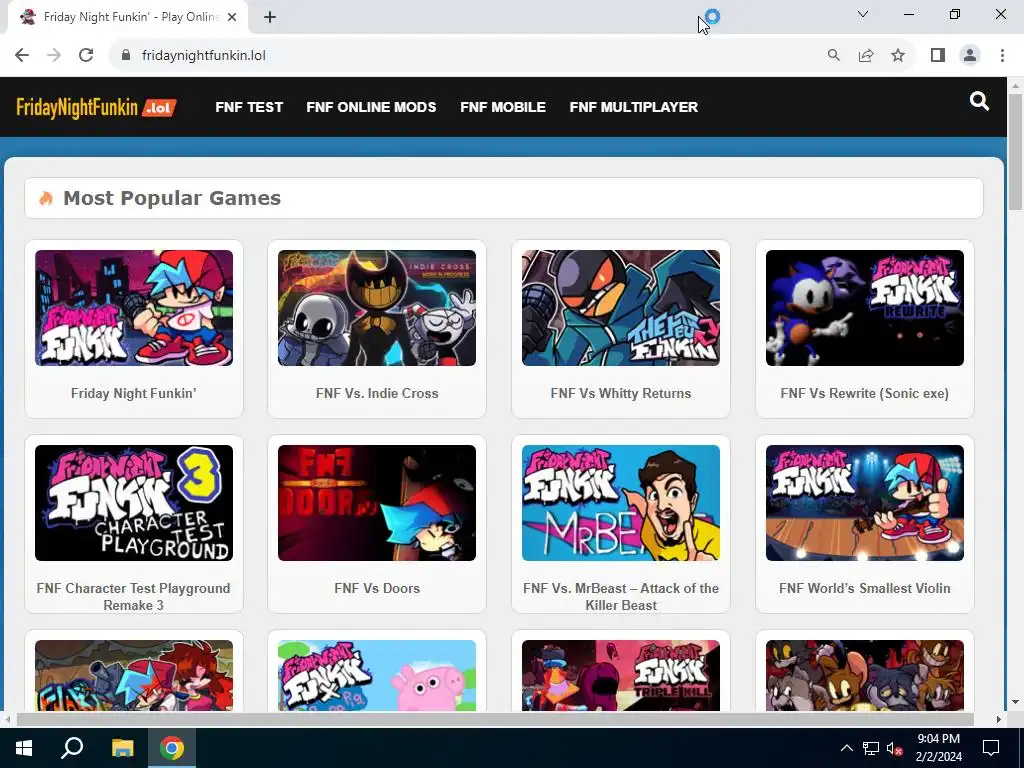Open the FNF MULTIPLAYER menu item
Viewport: 1024px width, 768px height.
coord(633,107)
